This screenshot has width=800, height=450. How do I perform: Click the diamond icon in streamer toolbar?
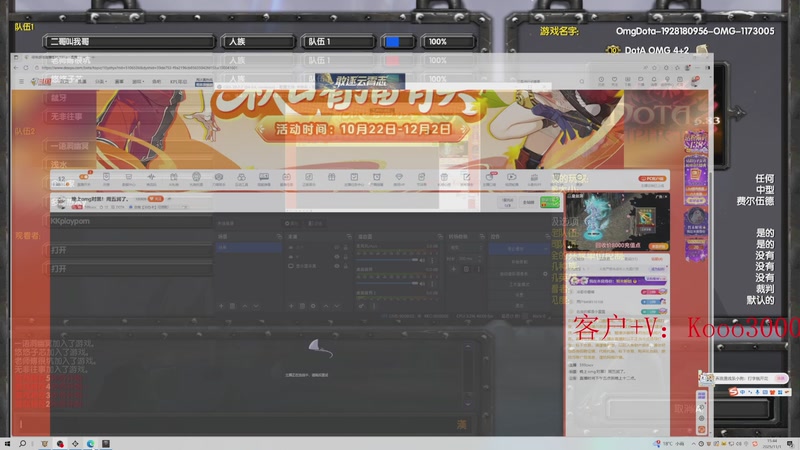tap(399, 177)
